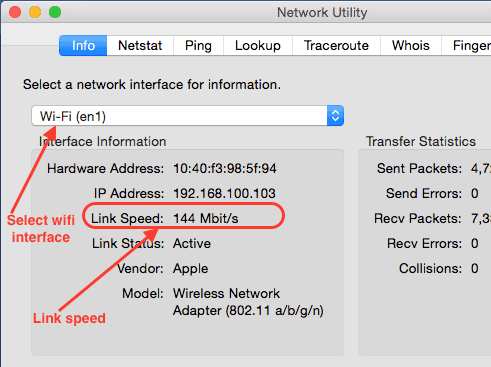Click the Recv Packets label
The width and height of the screenshot is (491, 367).
click(418, 218)
